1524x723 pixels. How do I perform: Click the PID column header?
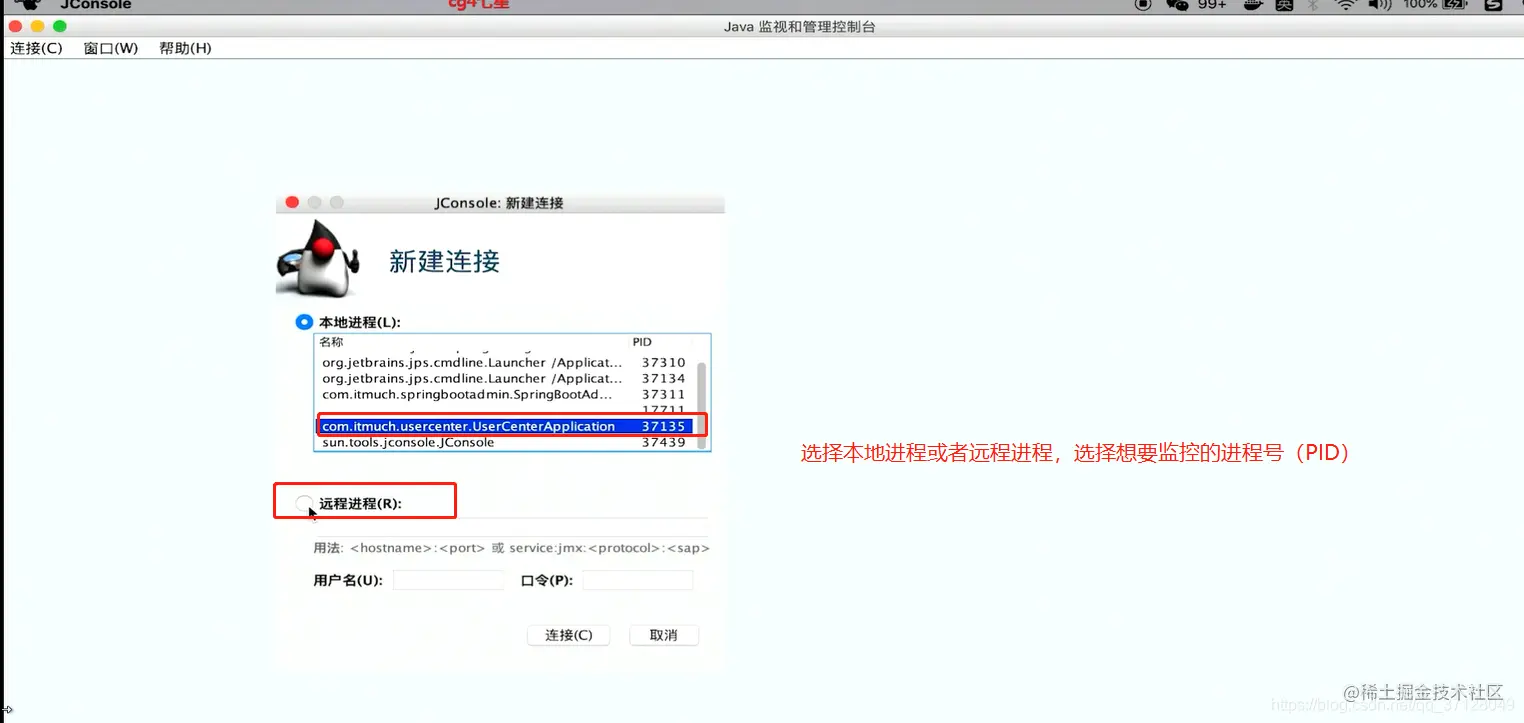coord(642,342)
